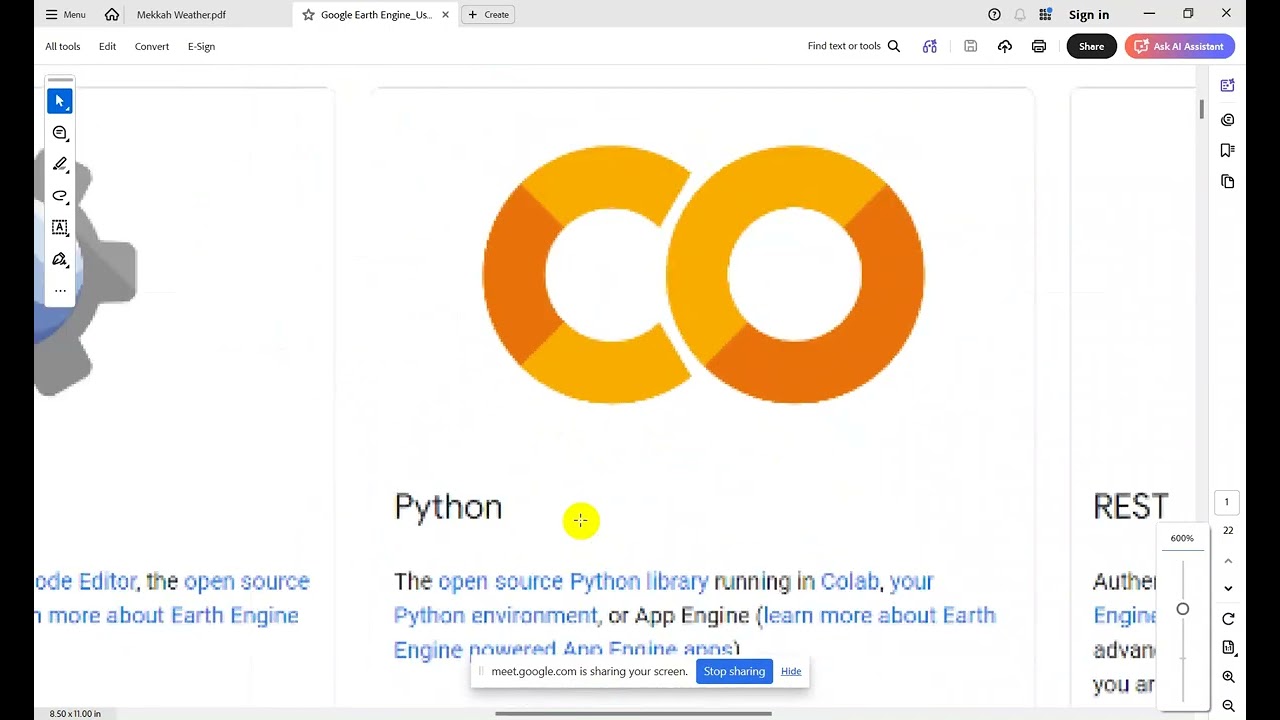Zoom in with the magnifier plus icon

(1228, 677)
